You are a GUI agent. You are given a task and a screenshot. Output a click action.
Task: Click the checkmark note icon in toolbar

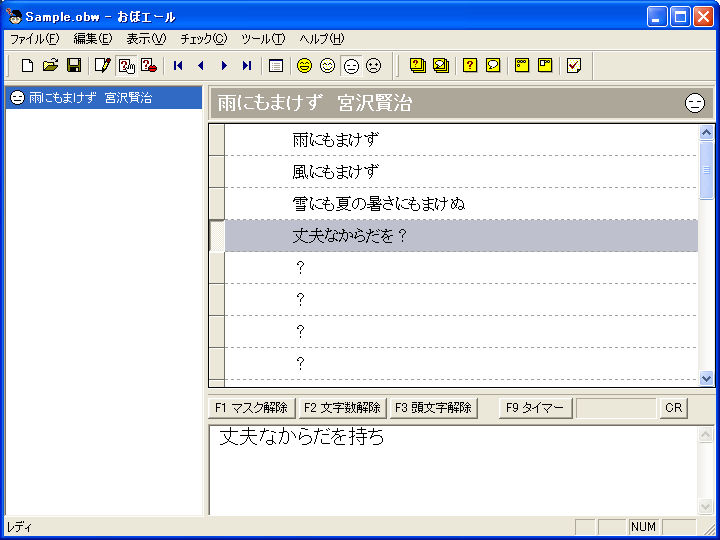pyautogui.click(x=574, y=66)
